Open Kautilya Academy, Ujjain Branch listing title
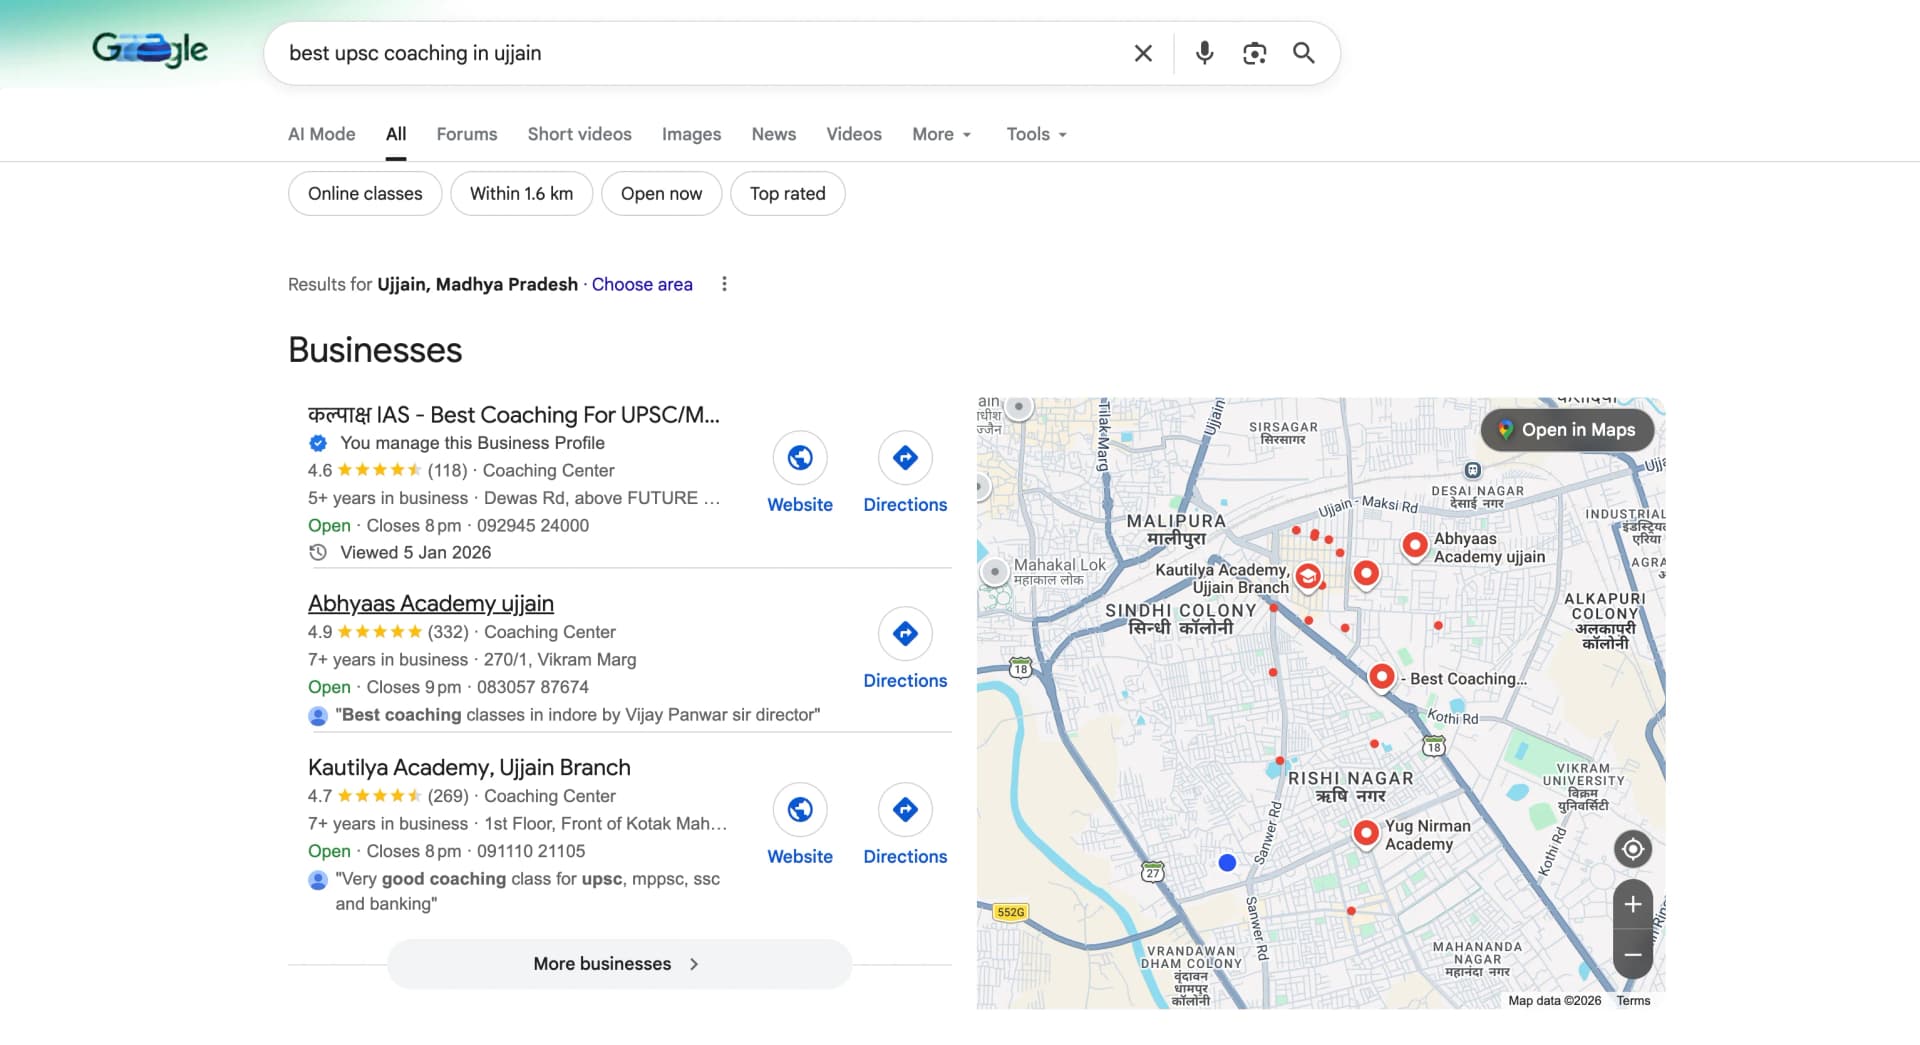The height and width of the screenshot is (1045, 1920). pos(469,768)
